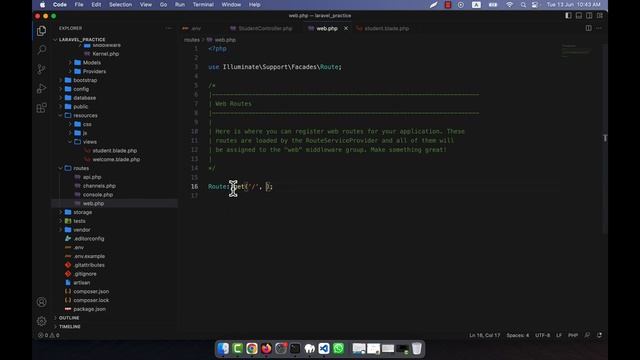640x360 pixels.
Task: Open the Search view in the activity bar
Action: (41, 50)
